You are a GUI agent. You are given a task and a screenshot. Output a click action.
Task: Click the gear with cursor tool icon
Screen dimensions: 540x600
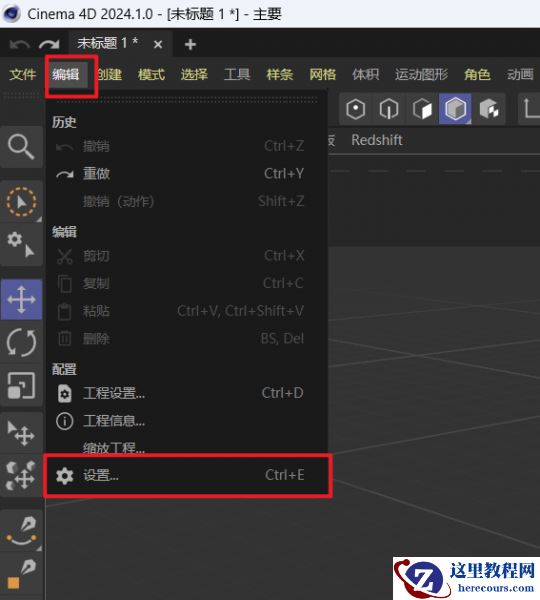(21, 245)
